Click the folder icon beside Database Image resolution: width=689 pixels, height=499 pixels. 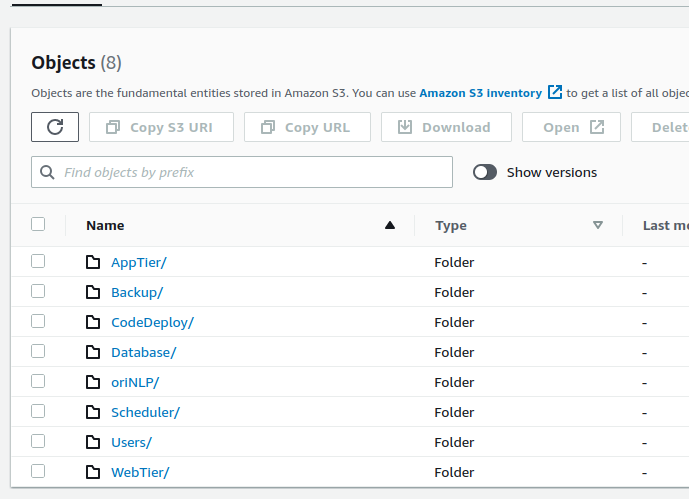[93, 352]
